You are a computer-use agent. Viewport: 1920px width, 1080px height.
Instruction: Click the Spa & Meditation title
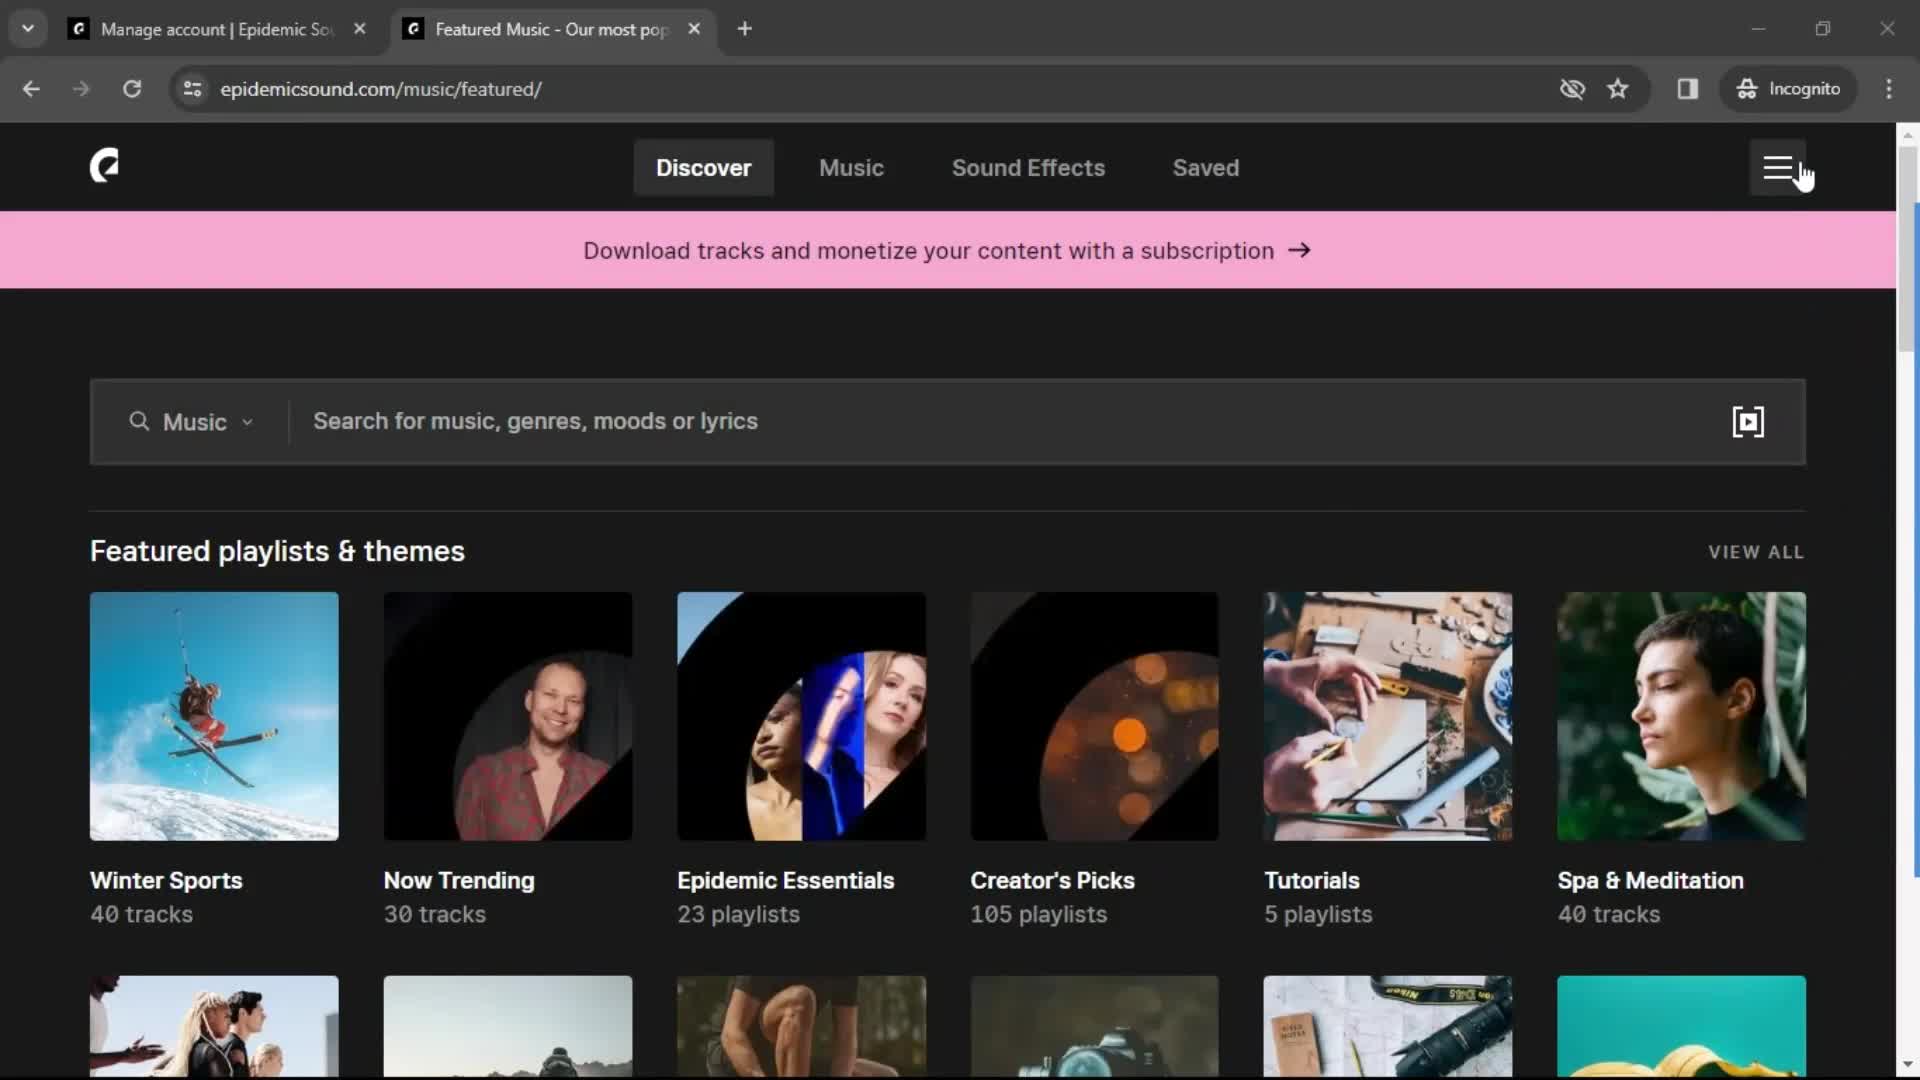click(1650, 880)
